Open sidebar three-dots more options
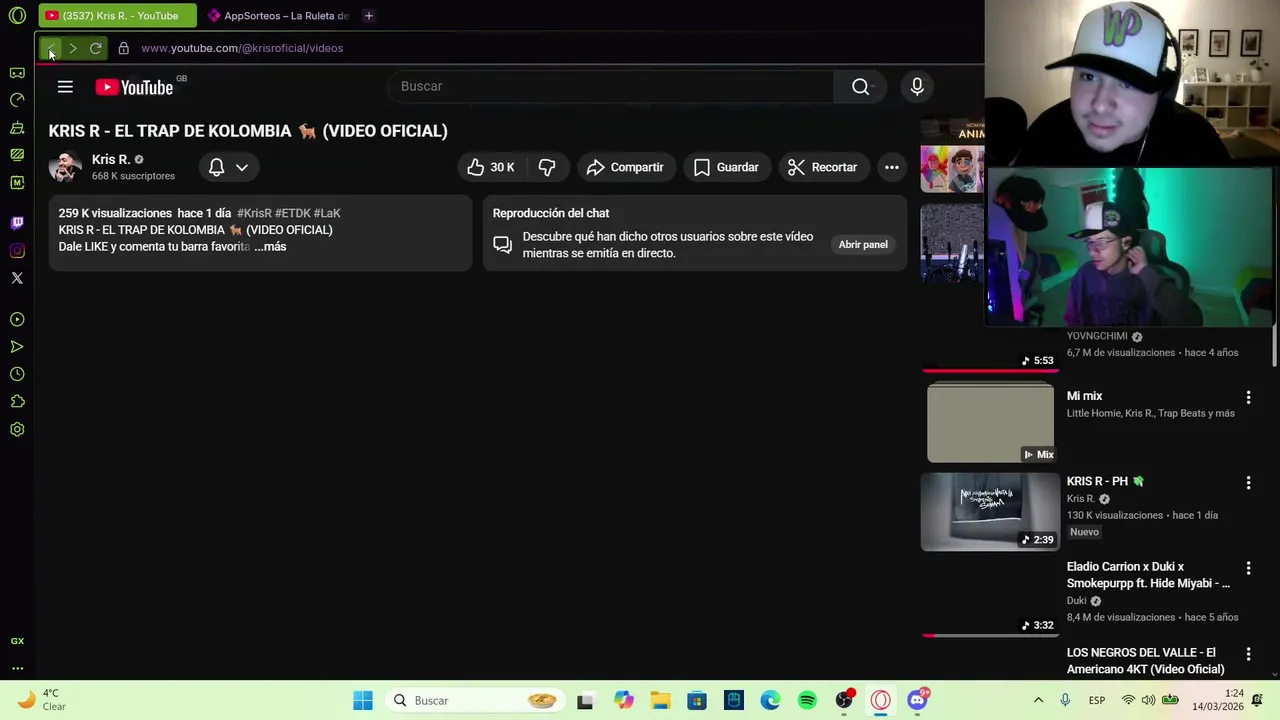The height and width of the screenshot is (720, 1280). [x=17, y=668]
